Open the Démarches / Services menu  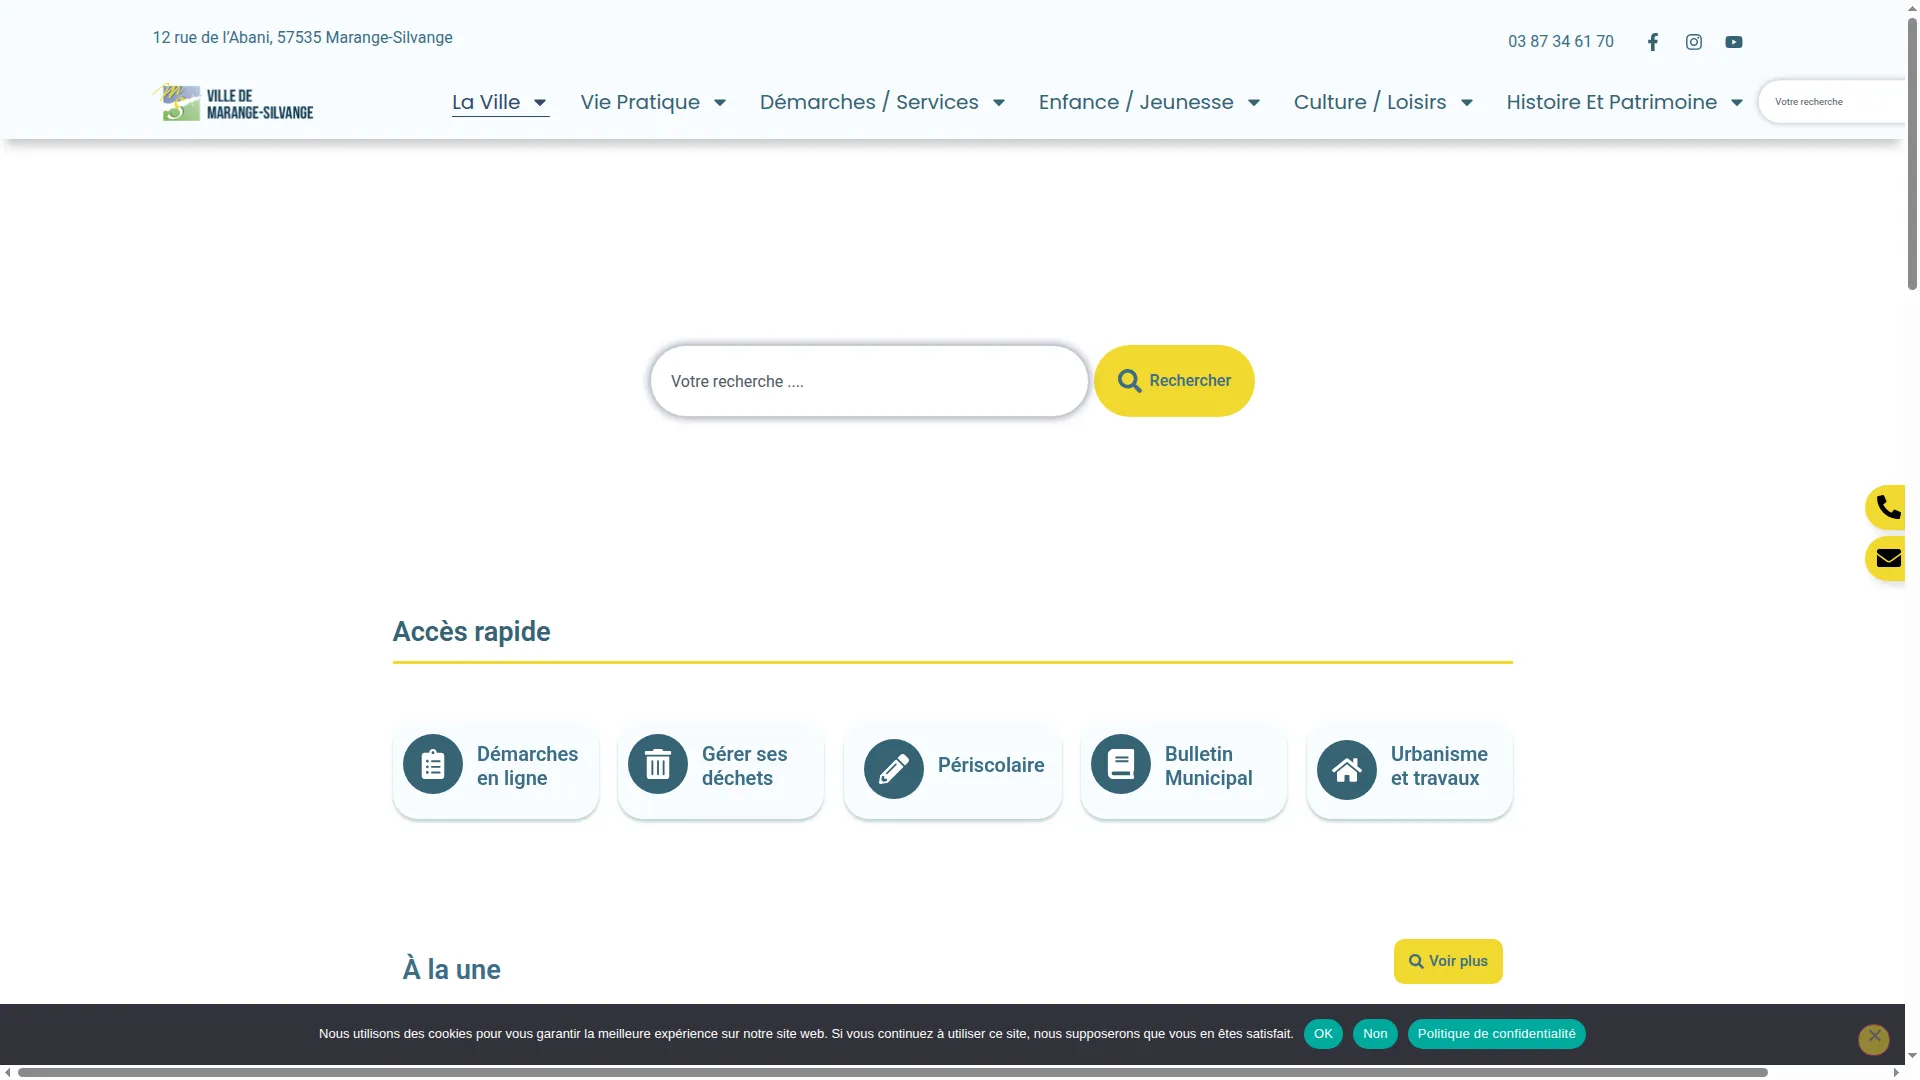pos(869,102)
